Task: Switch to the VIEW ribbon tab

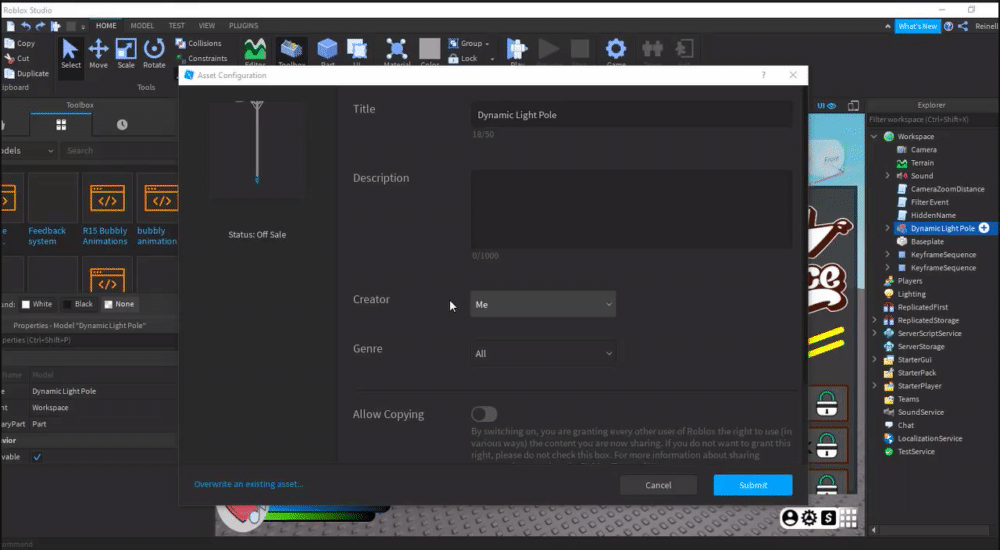Action: tap(207, 26)
